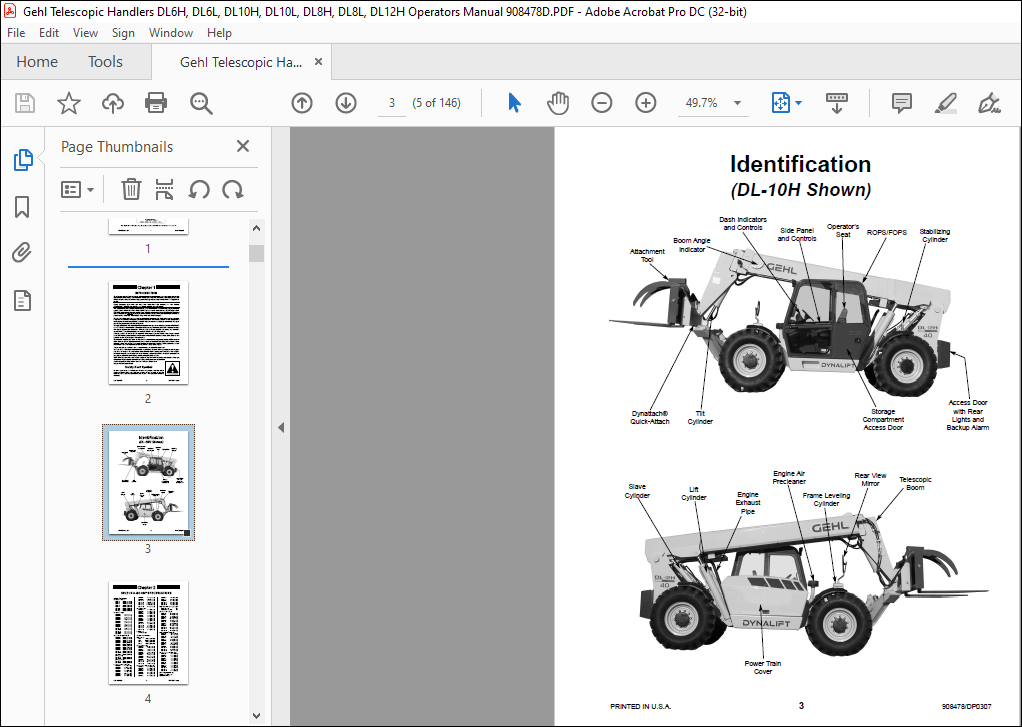Zoom out with the minus button

click(602, 103)
